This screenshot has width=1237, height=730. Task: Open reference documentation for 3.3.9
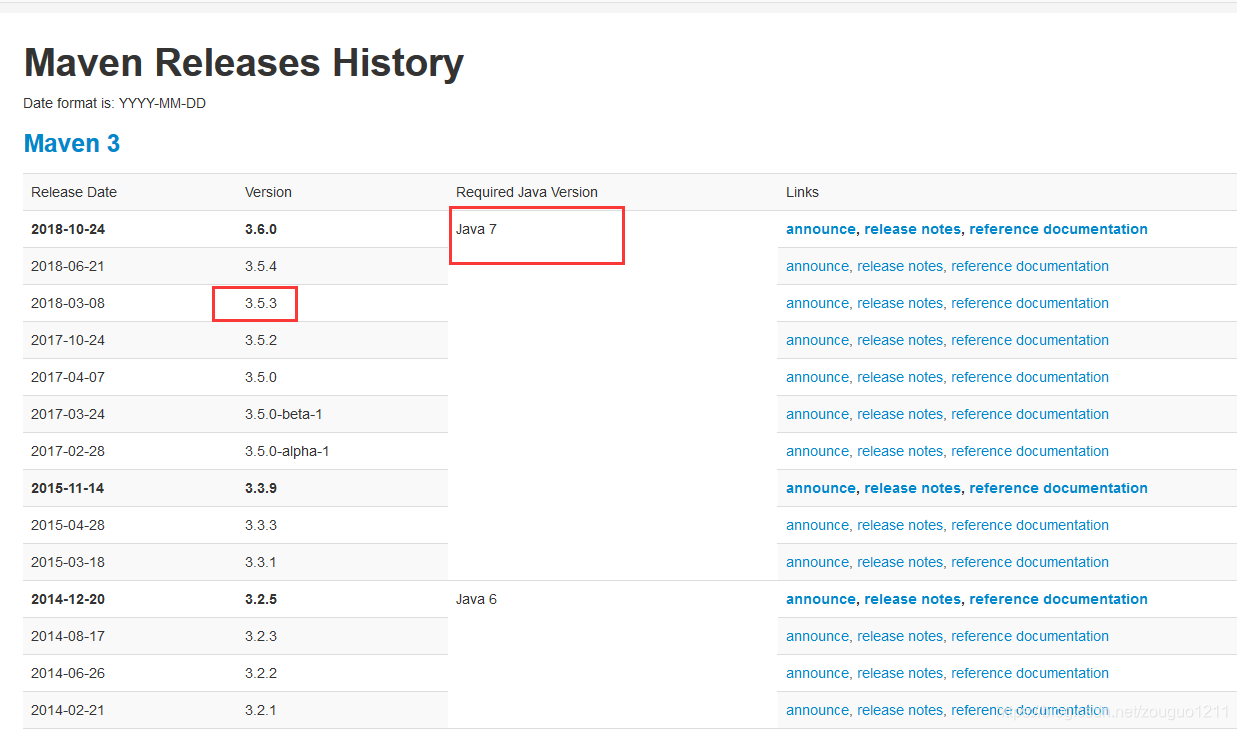(x=1058, y=488)
